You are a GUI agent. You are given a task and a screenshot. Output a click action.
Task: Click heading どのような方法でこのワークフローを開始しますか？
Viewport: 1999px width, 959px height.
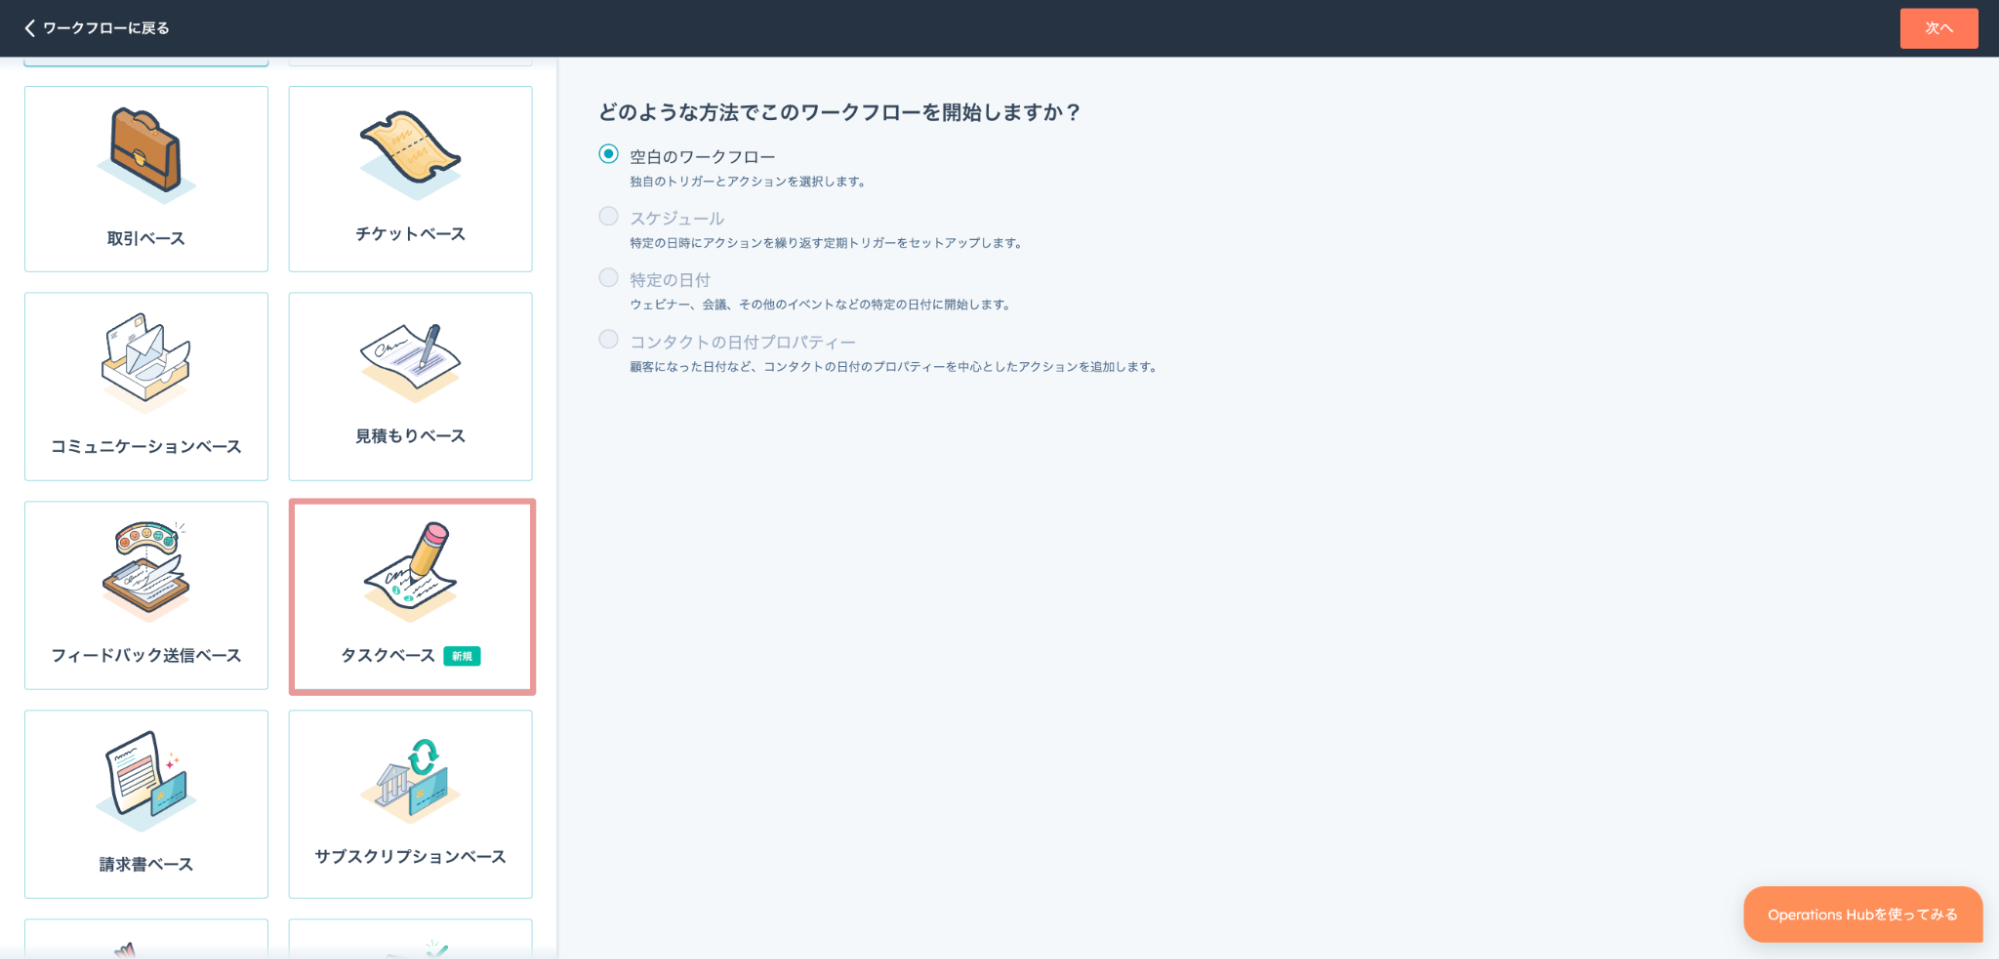click(840, 112)
